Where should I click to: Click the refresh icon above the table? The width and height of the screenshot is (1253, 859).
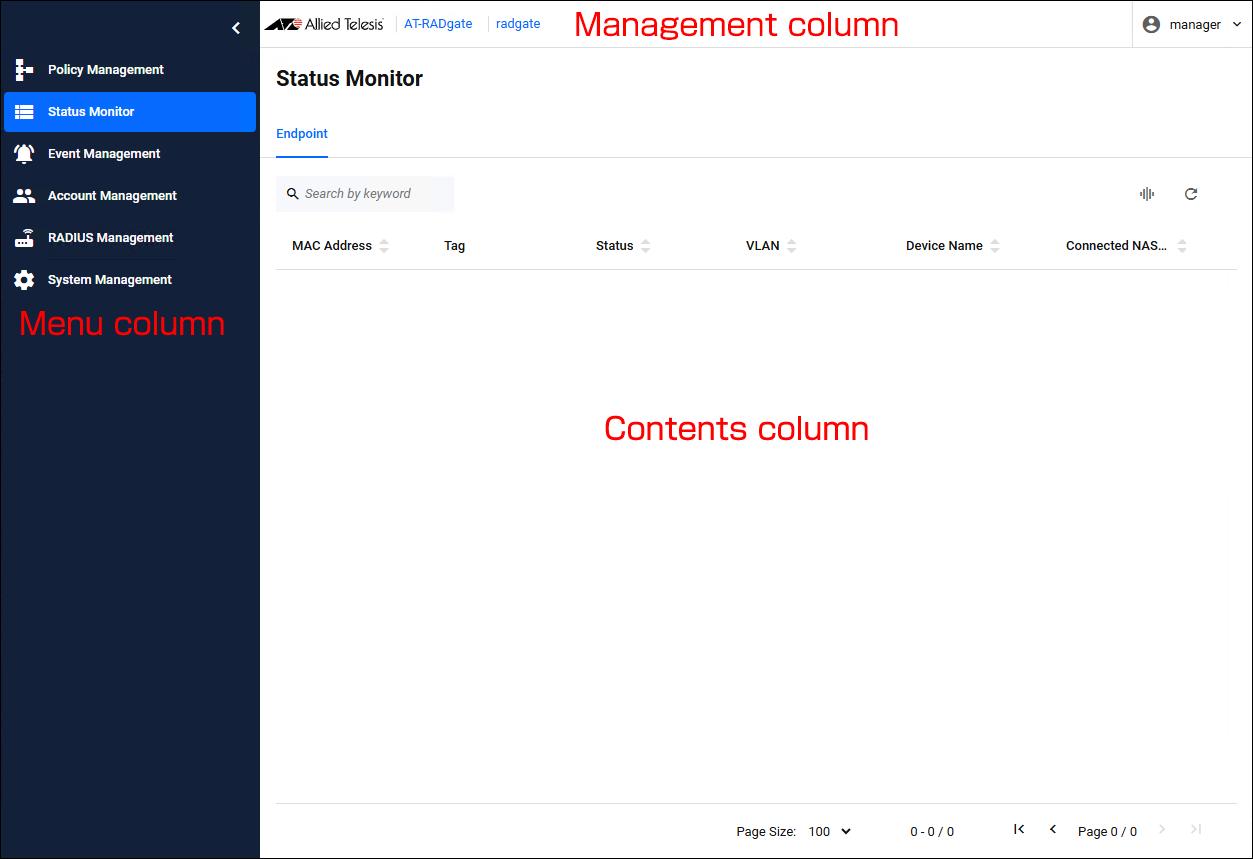coord(1190,194)
